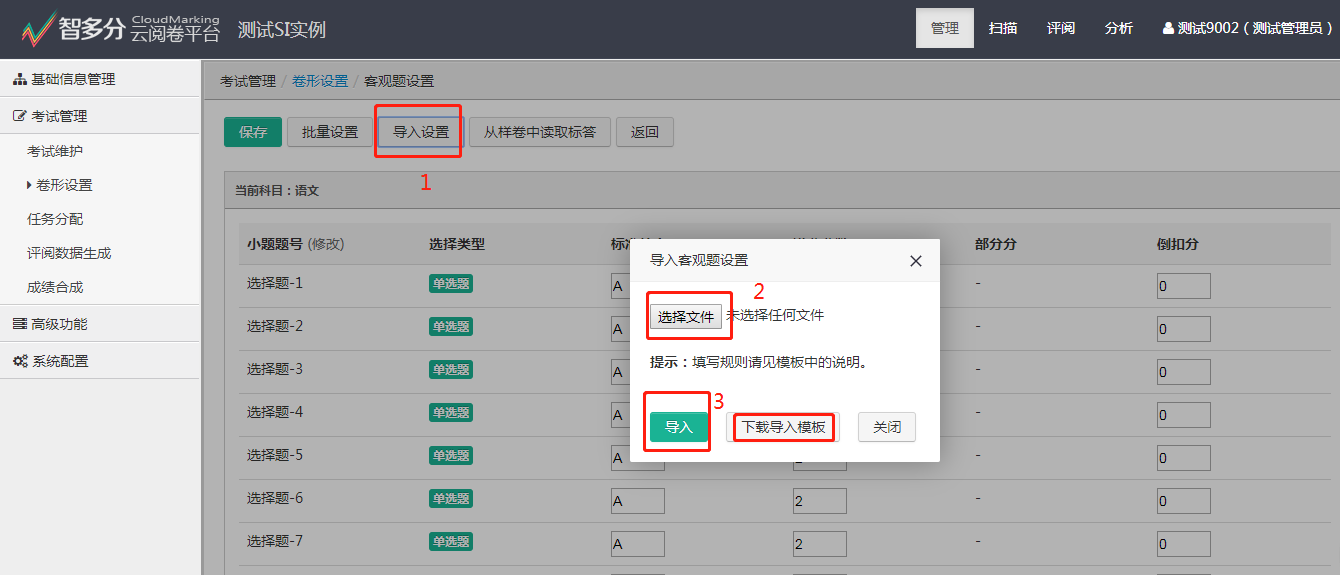Click 单选题 badge for 选择题-7
The height and width of the screenshot is (575, 1340).
coord(451,542)
